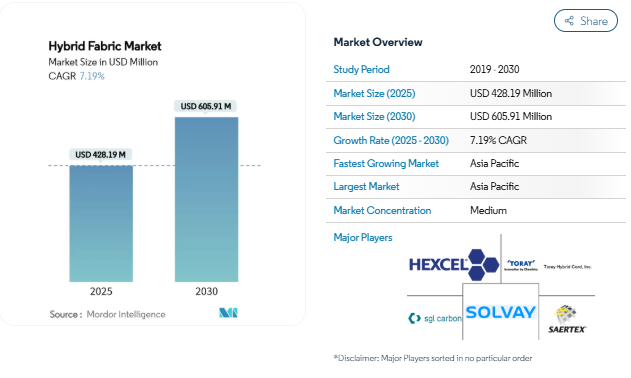Open the Study Period link
631x378 pixels.
(x=361, y=69)
